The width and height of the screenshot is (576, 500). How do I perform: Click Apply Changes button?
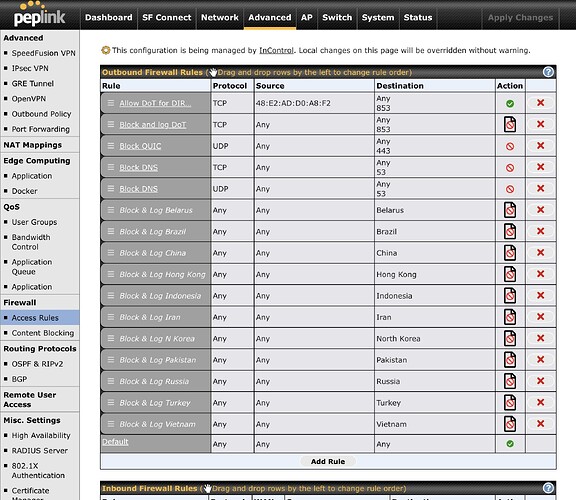[520, 17]
